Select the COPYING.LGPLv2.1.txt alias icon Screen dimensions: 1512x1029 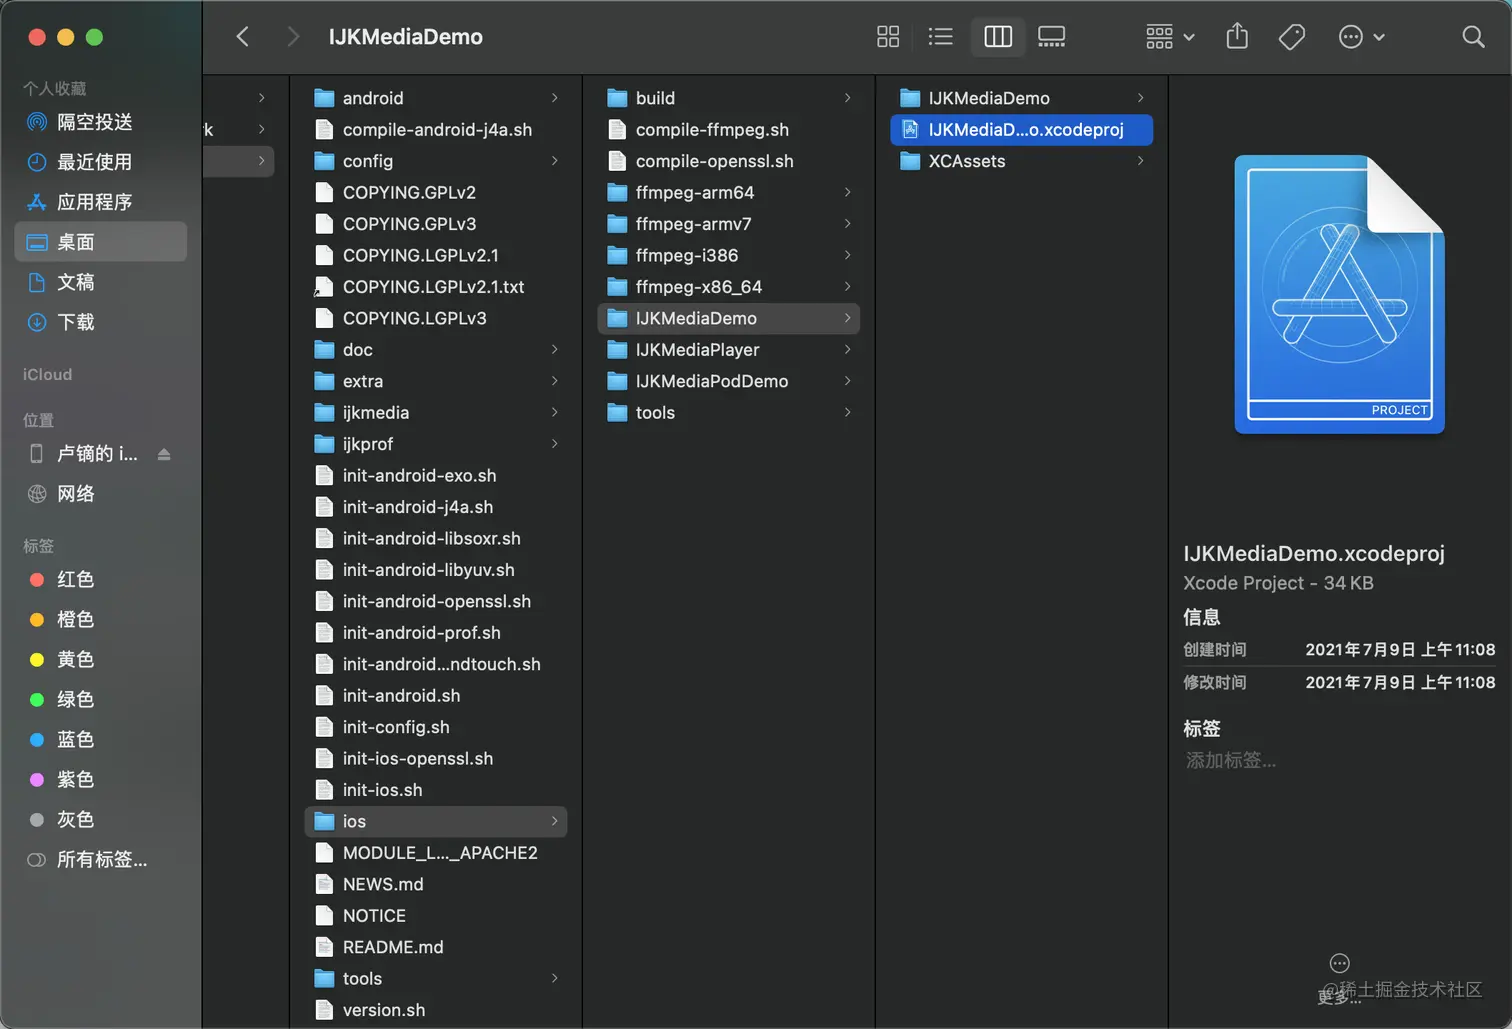(324, 287)
